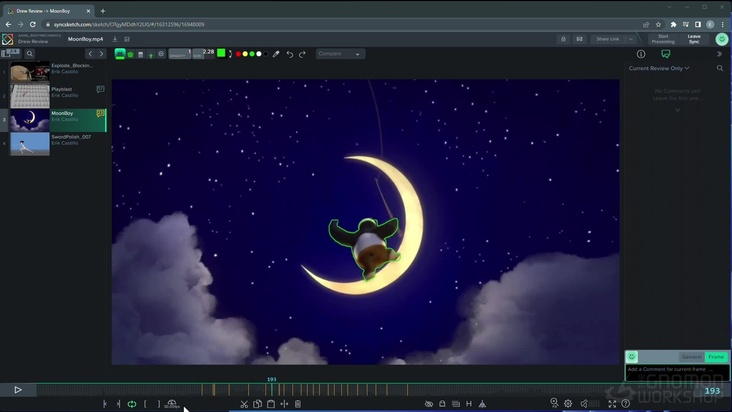Switch comment mode to General

691,357
